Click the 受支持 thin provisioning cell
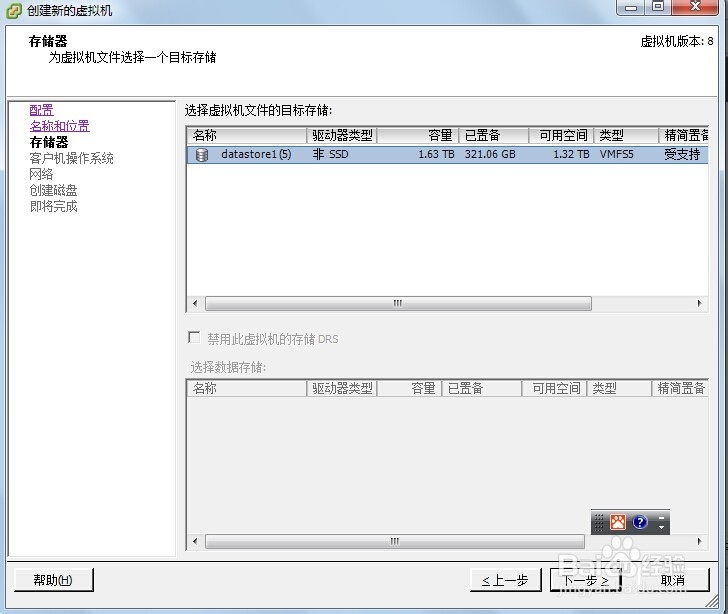 point(682,154)
